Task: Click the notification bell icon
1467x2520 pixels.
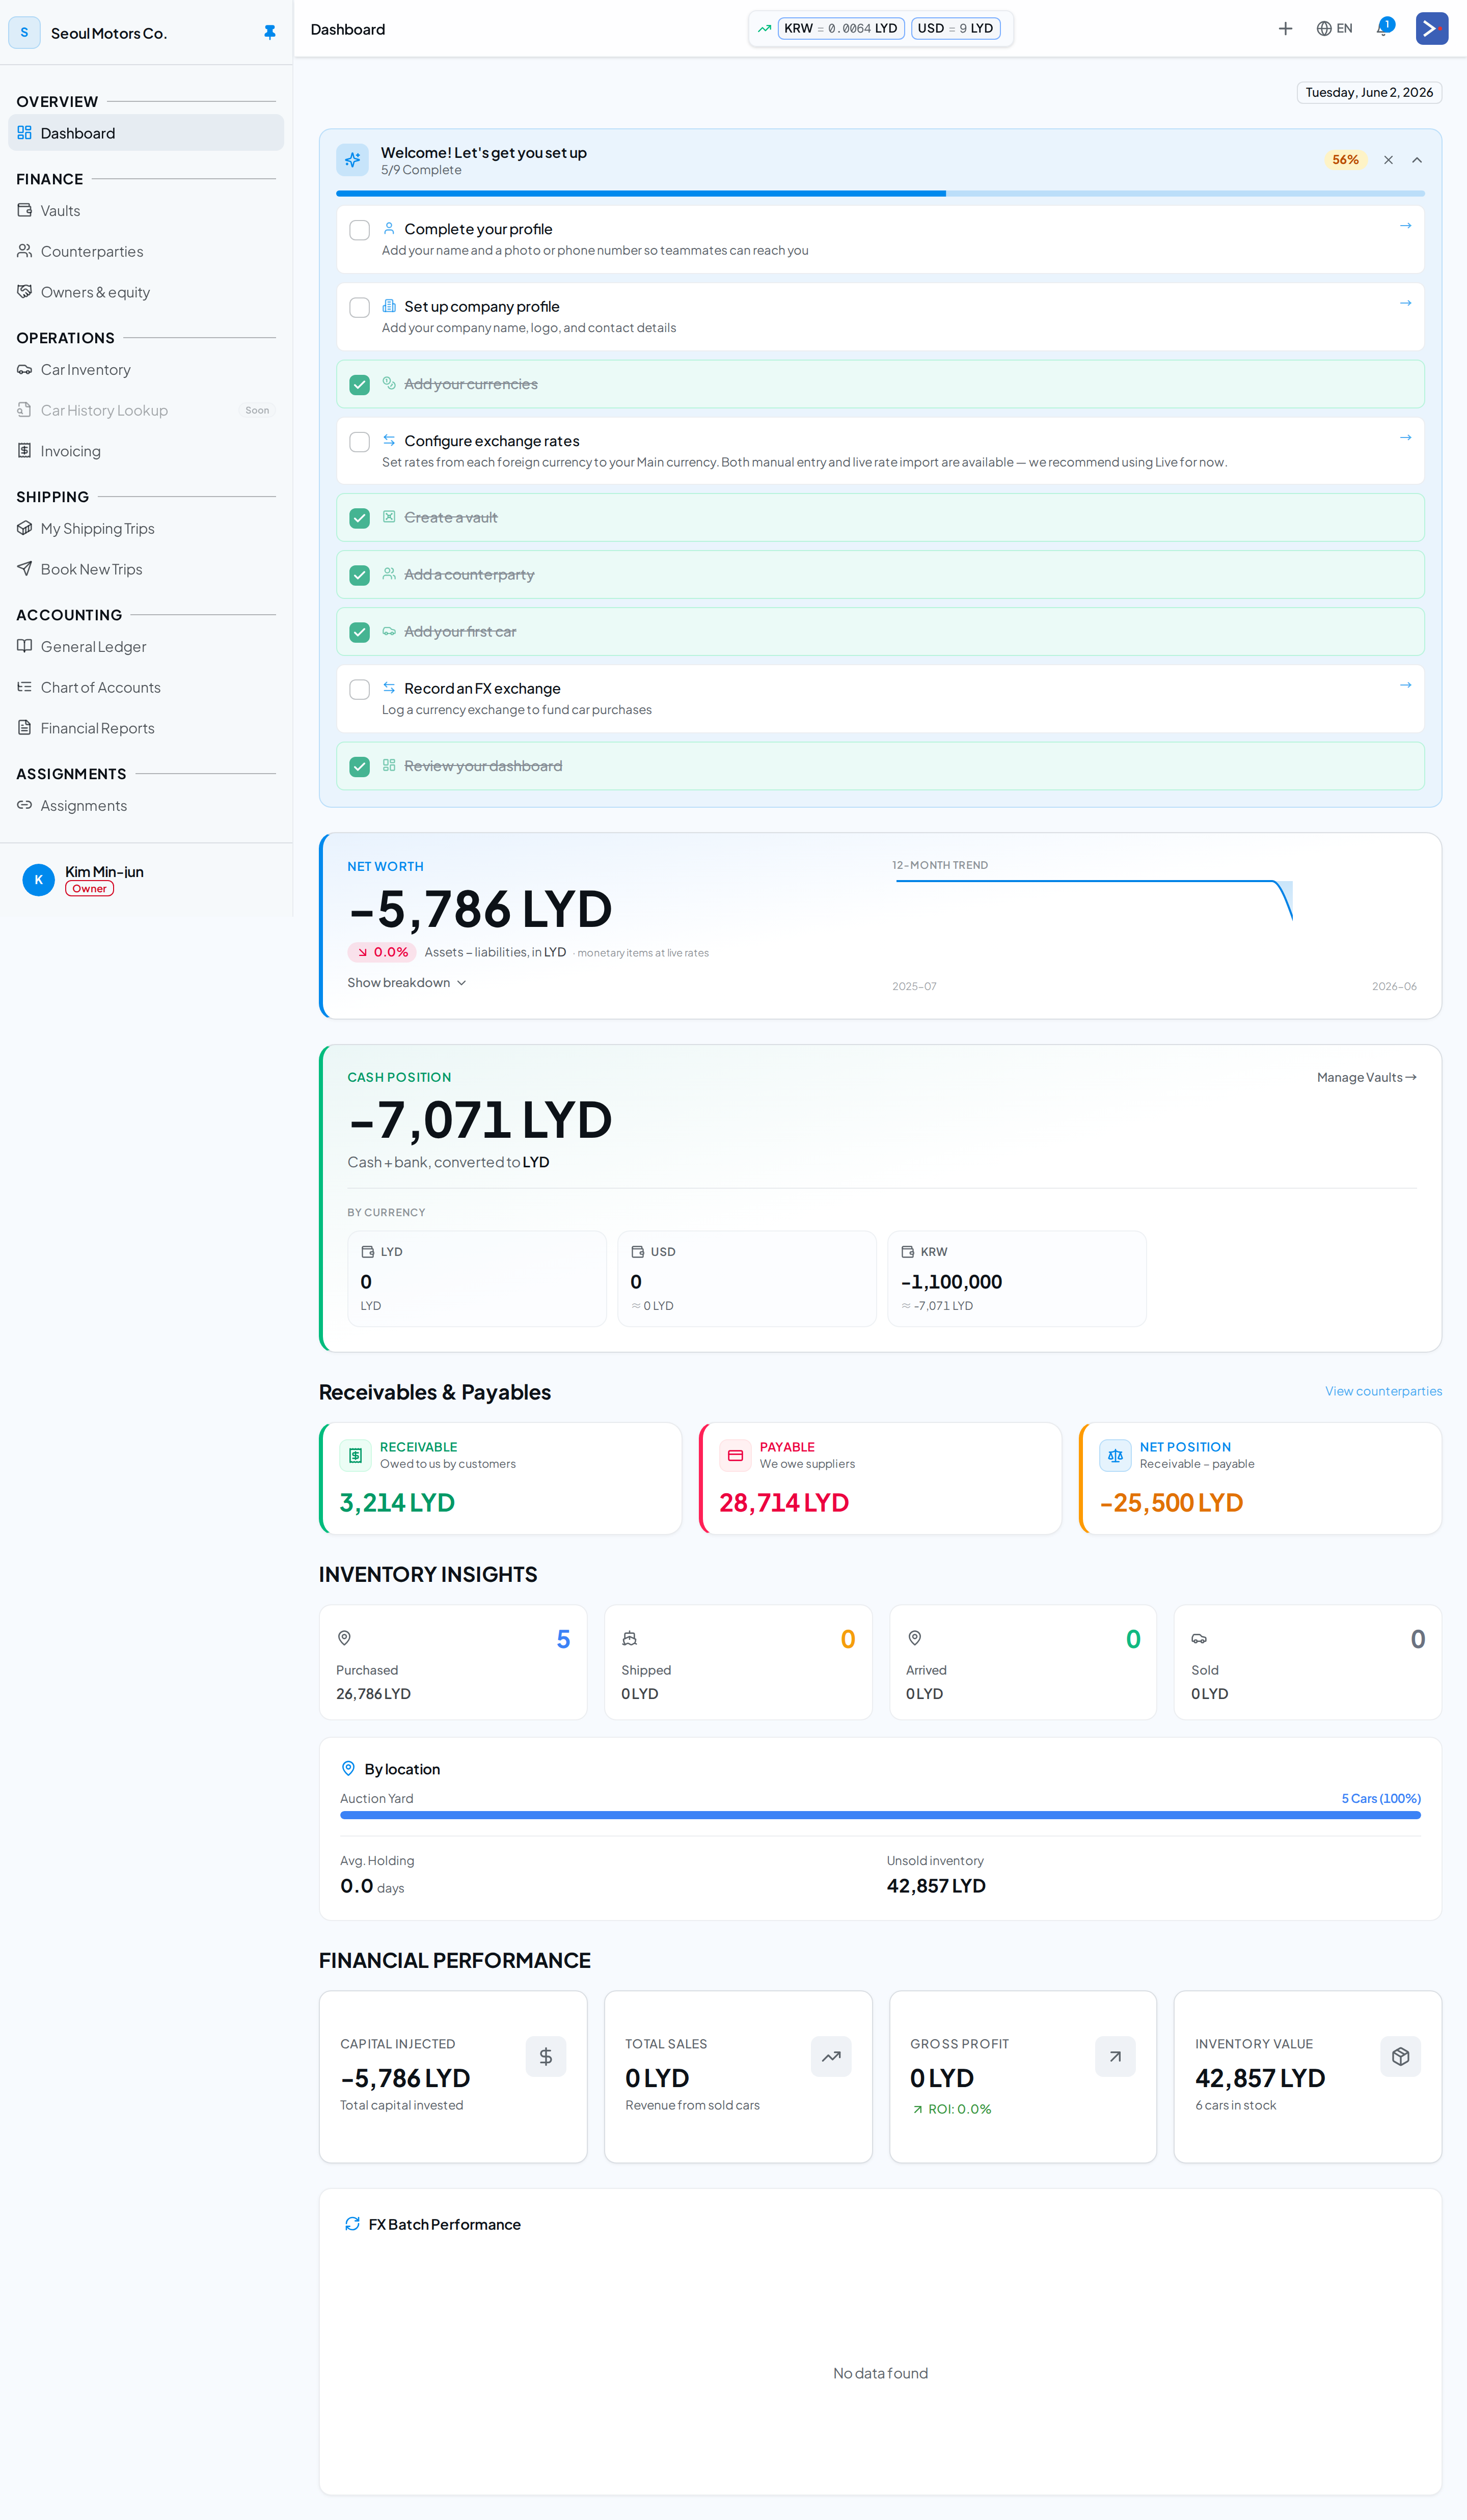Action: pyautogui.click(x=1384, y=28)
